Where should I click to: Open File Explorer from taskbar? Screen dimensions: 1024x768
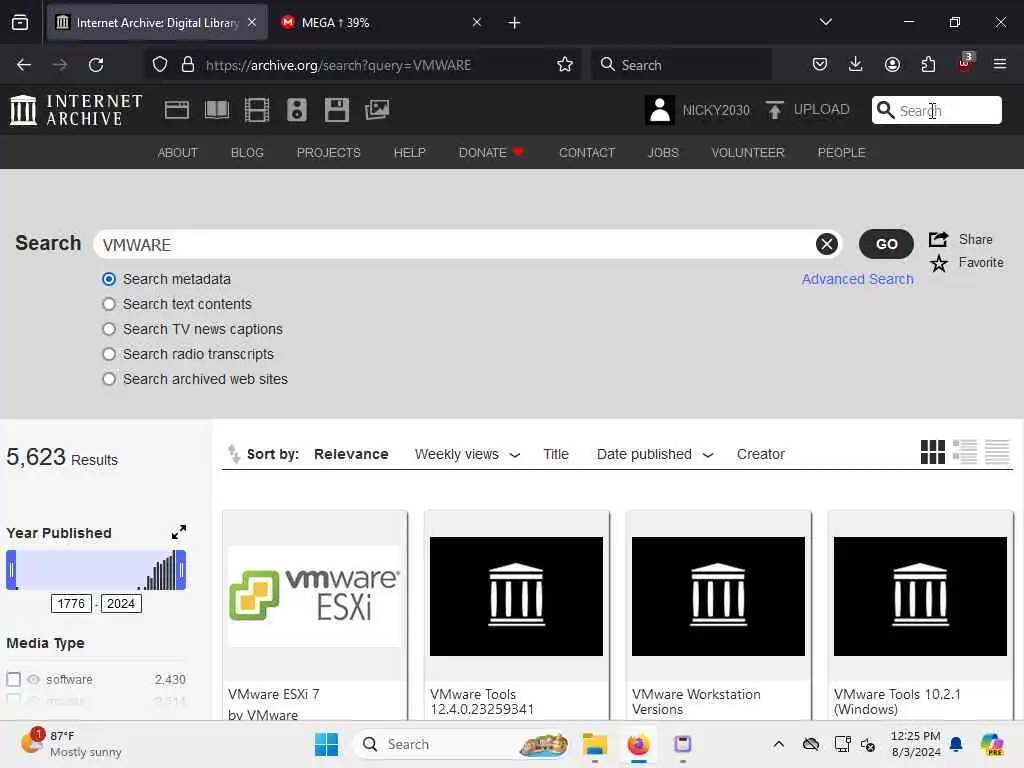coord(595,744)
